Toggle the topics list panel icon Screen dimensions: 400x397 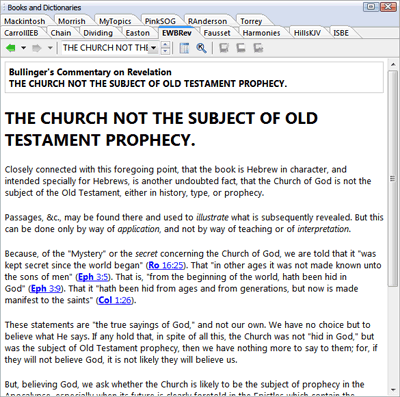pyautogui.click(x=184, y=48)
